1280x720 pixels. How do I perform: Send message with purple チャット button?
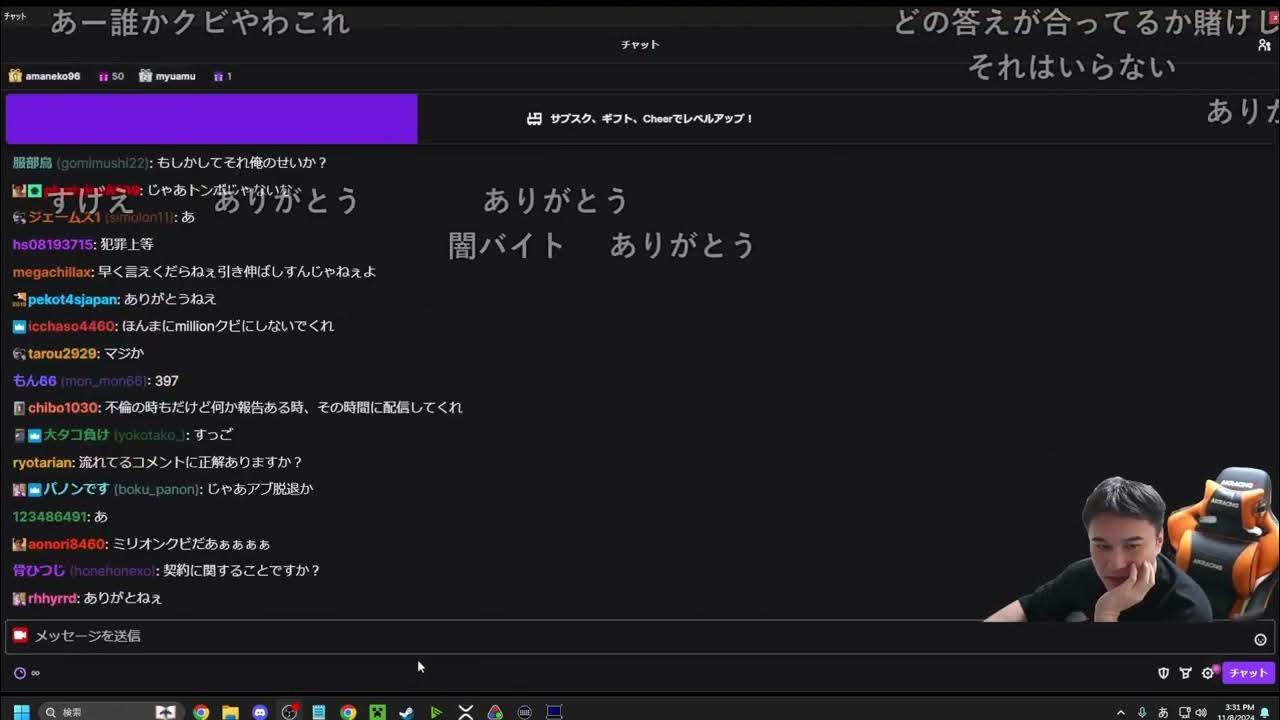[1248, 673]
